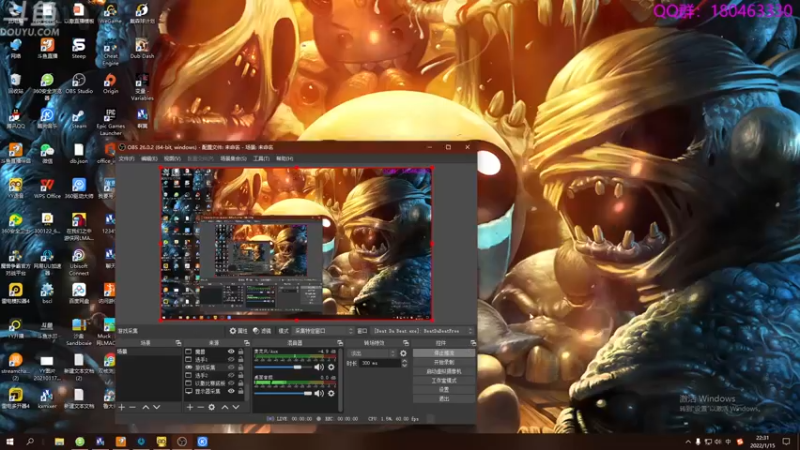
Task: Toggle the lock on the 游戏采集 source
Action: tap(241, 367)
